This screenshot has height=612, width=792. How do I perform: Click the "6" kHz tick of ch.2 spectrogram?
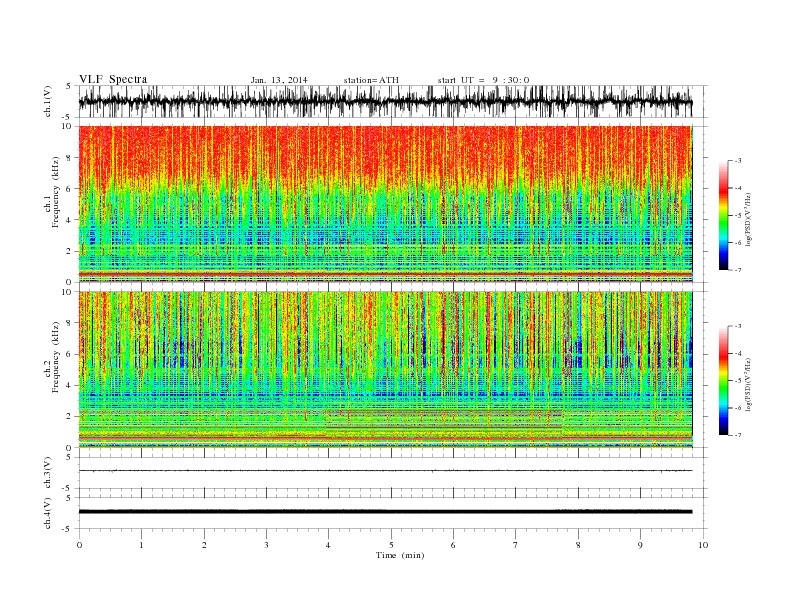(69, 354)
